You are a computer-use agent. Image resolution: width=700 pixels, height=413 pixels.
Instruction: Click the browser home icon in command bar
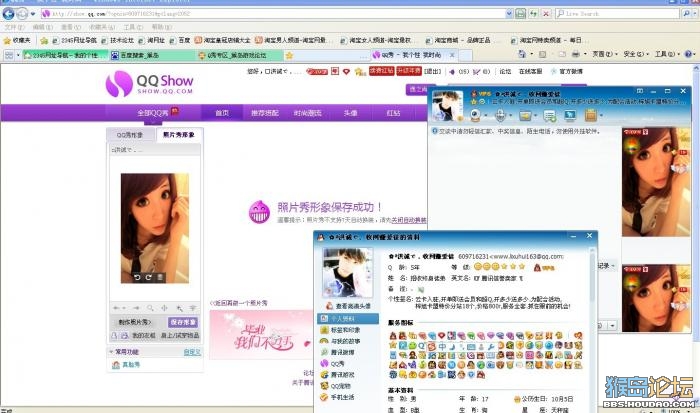[522, 54]
